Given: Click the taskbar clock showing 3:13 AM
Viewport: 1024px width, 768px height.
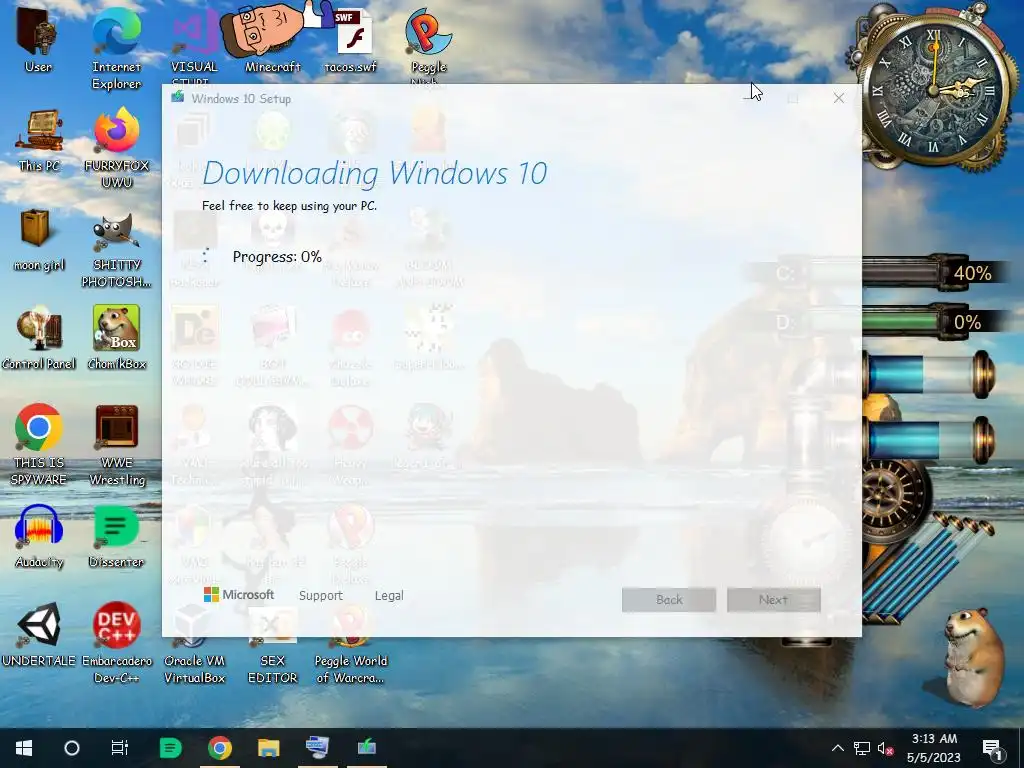Looking at the screenshot, I should pyautogui.click(x=934, y=748).
